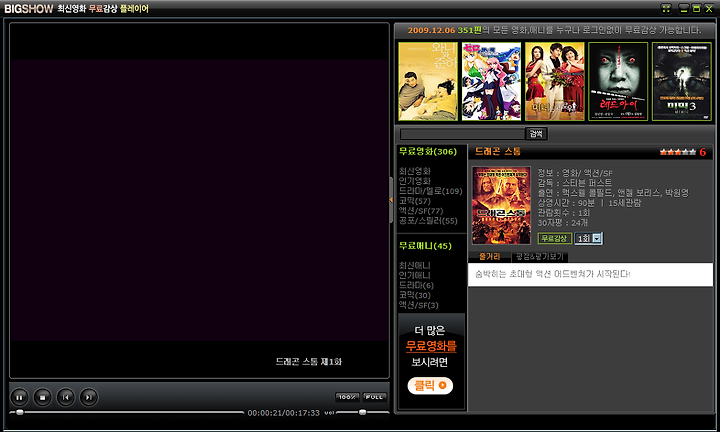Close the BIGSHOW player window
Screen dimensions: 720x432
709,8
